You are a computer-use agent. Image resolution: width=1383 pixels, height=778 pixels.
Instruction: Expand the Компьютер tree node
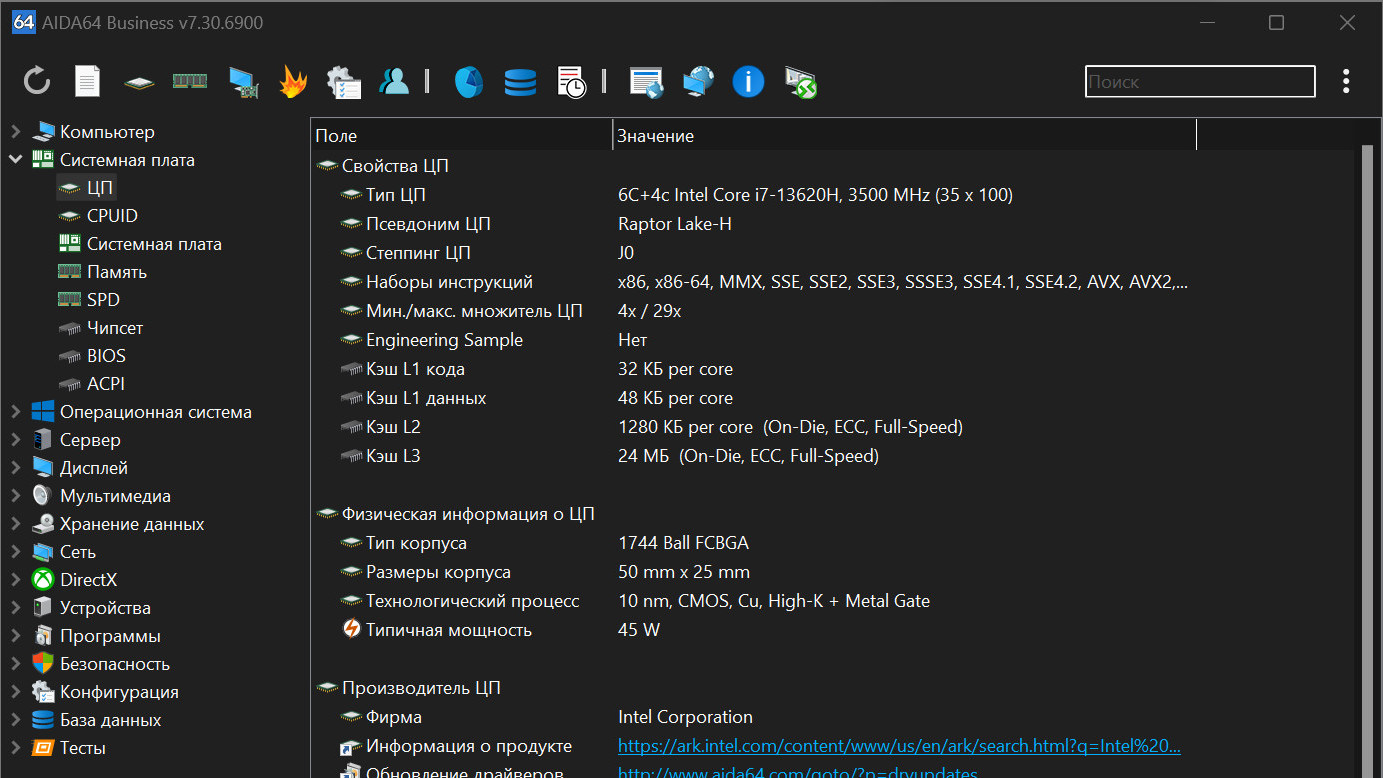(x=16, y=132)
